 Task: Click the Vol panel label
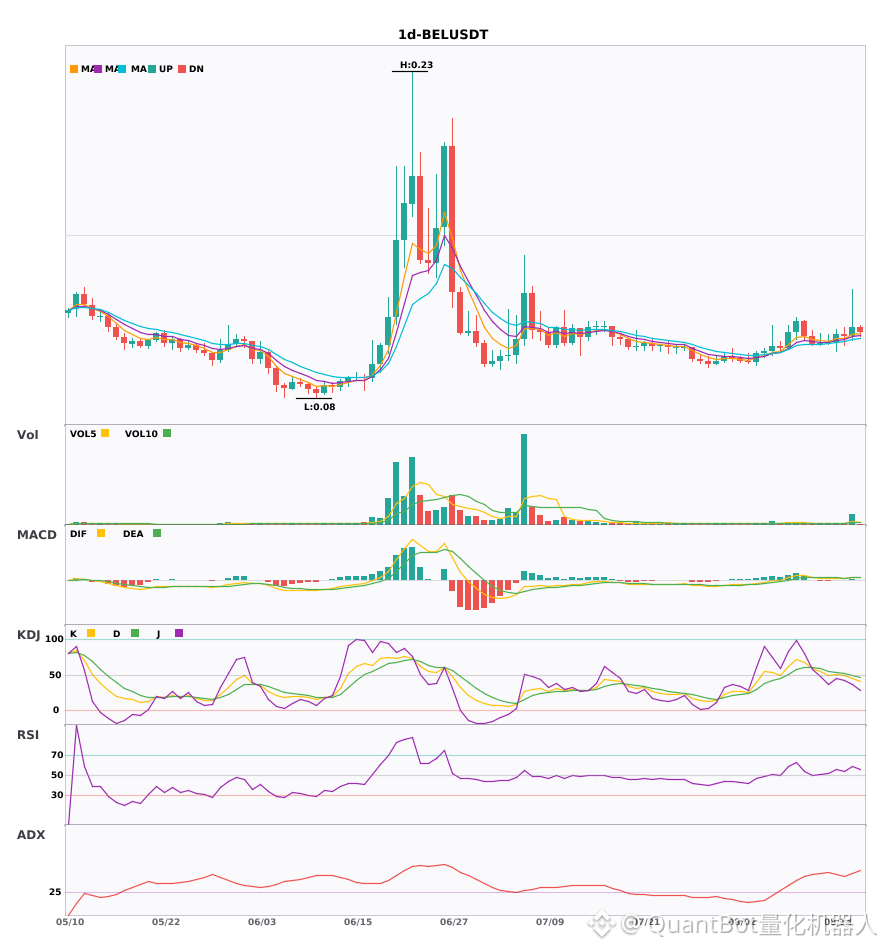28,435
